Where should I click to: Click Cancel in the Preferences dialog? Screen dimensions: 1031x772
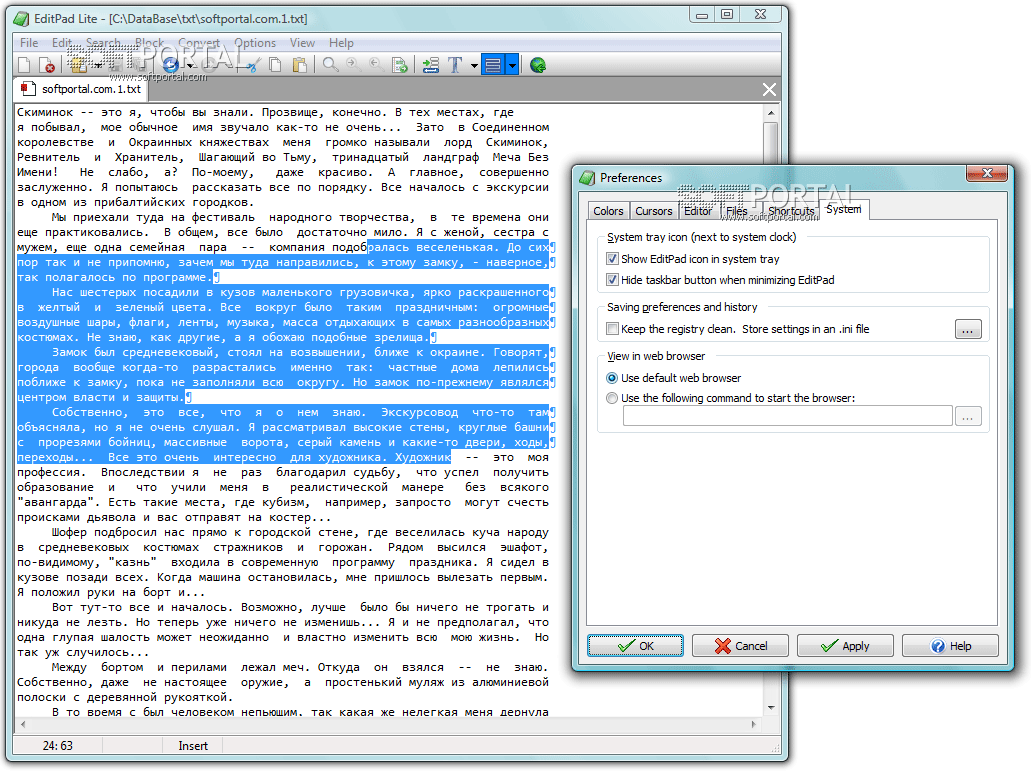(x=740, y=646)
